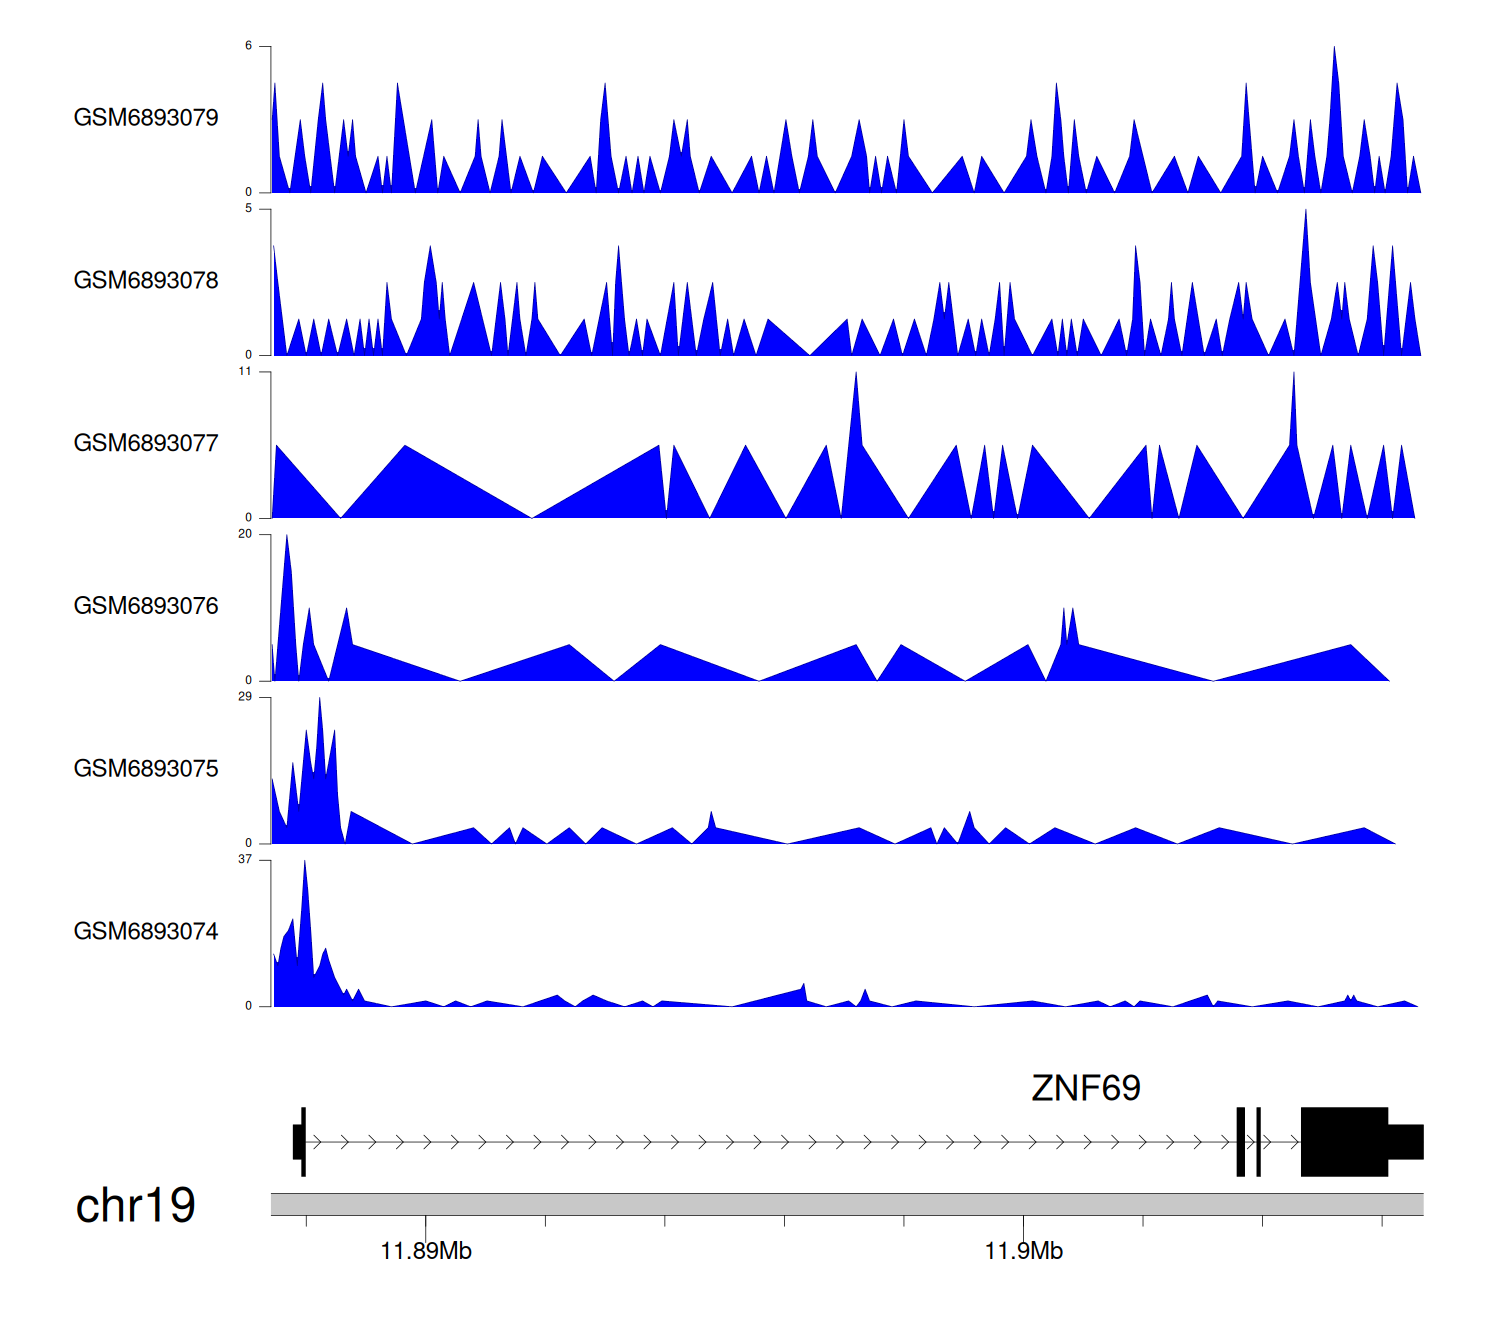Click the GSM6893079 track label
This screenshot has height=1320, width=1500.
click(x=146, y=118)
